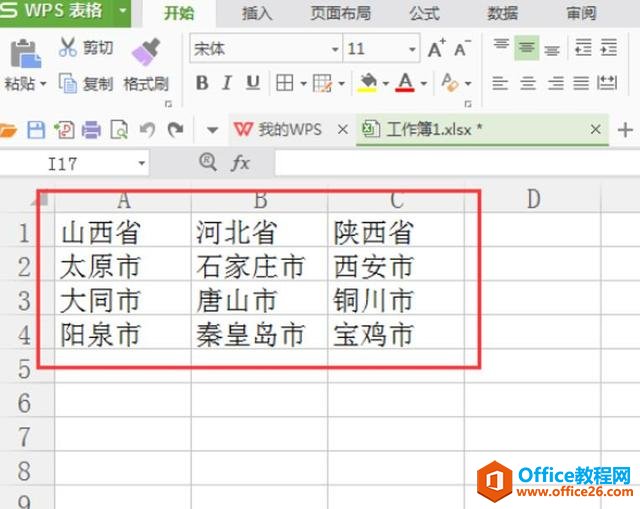Click the Cut (剪切) scissors button
Viewport: 640px width, 509px height.
pos(86,47)
